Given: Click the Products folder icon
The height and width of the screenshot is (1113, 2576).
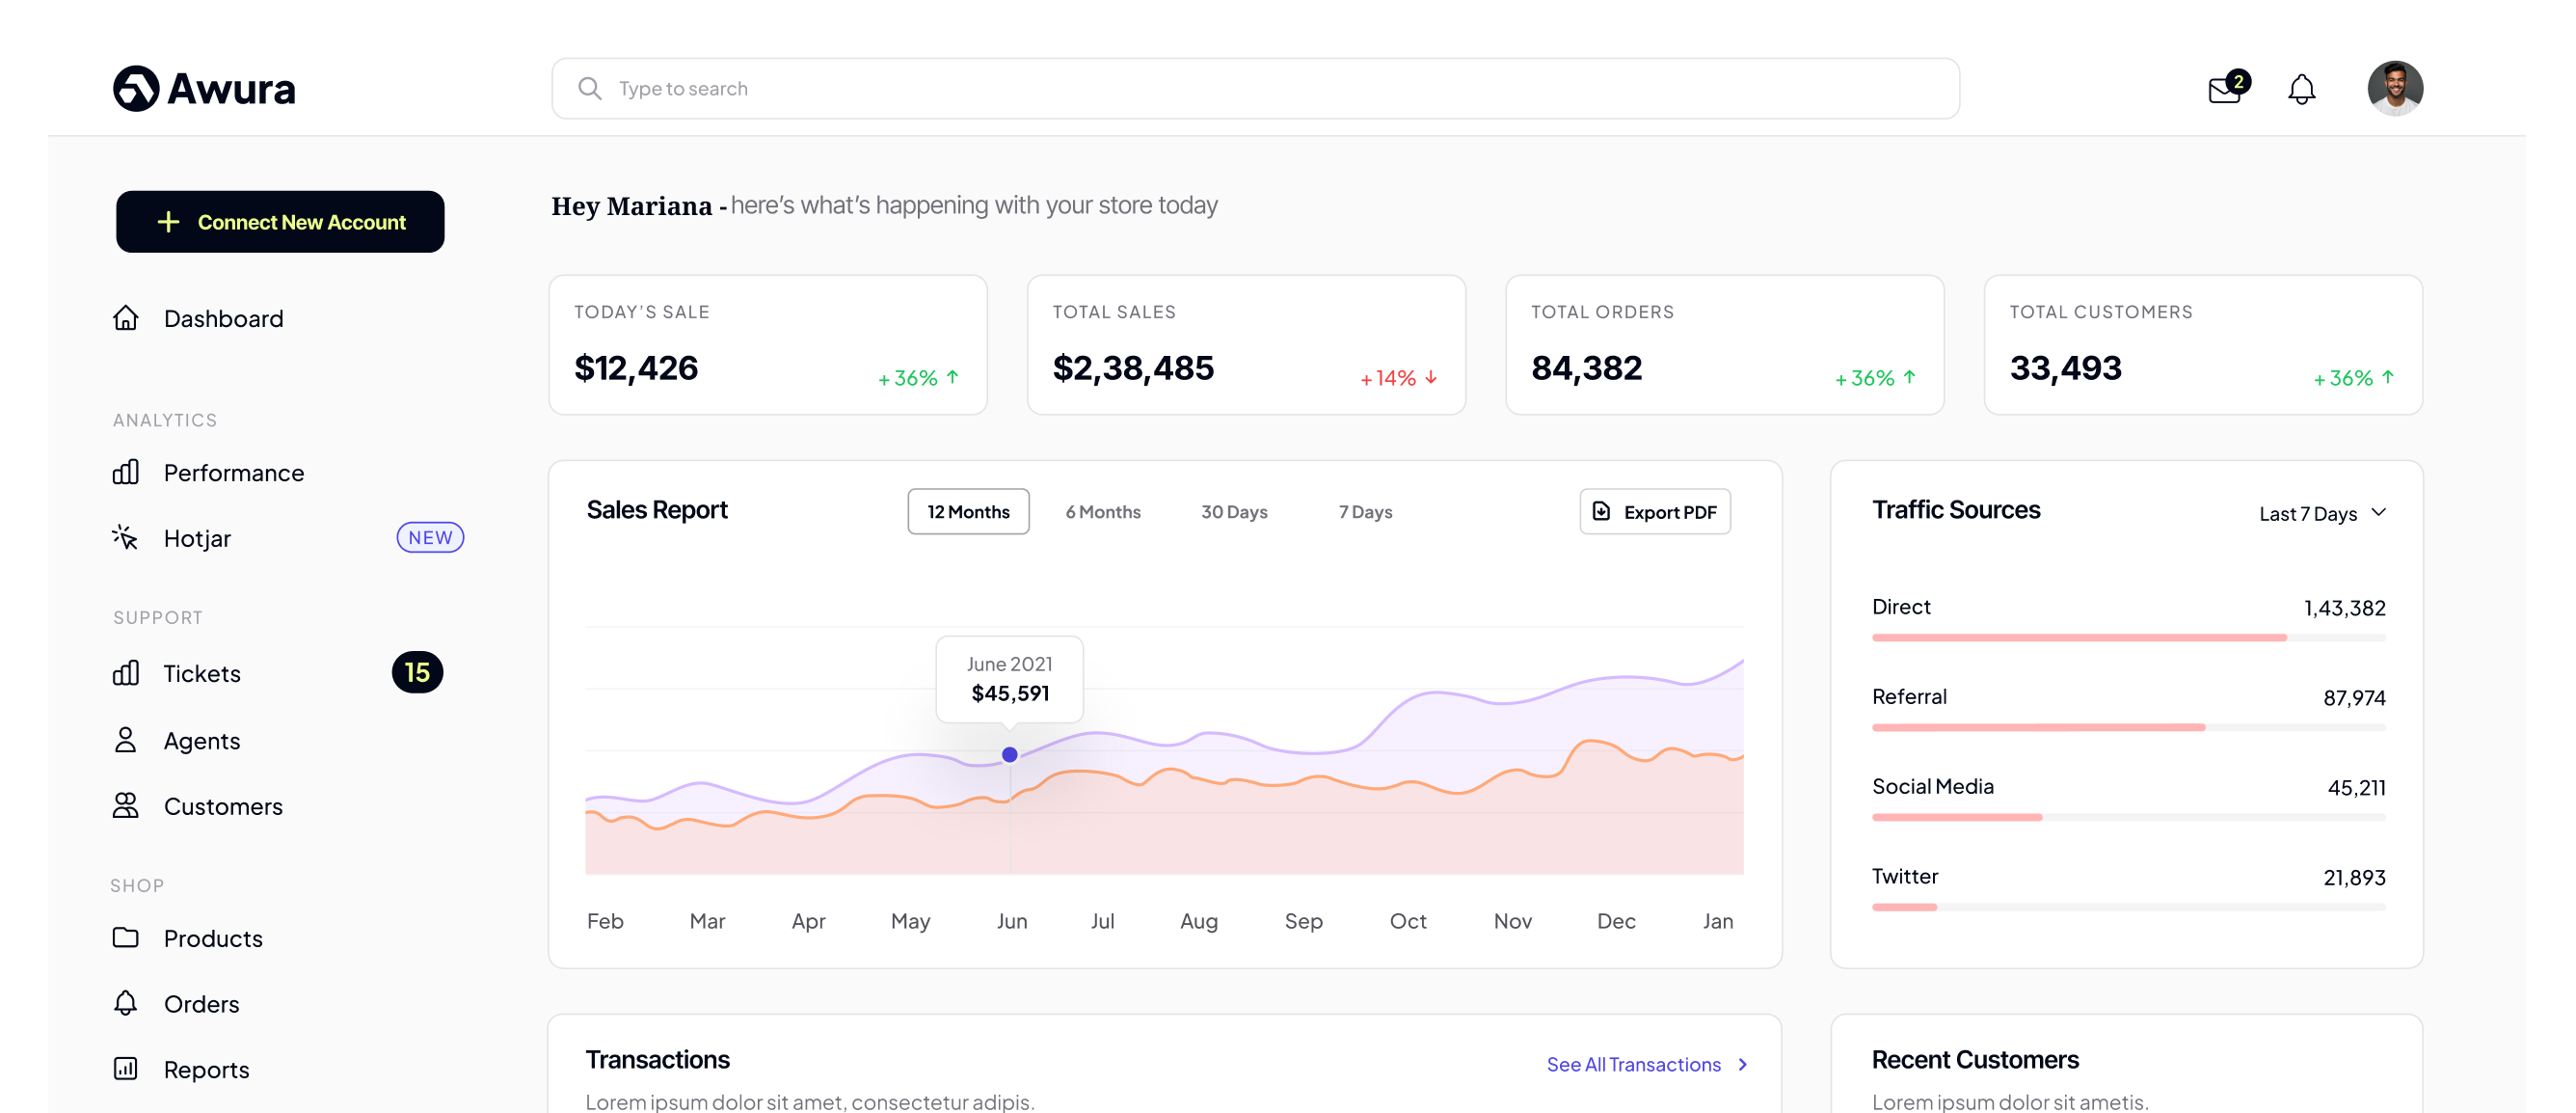Looking at the screenshot, I should click(x=126, y=938).
